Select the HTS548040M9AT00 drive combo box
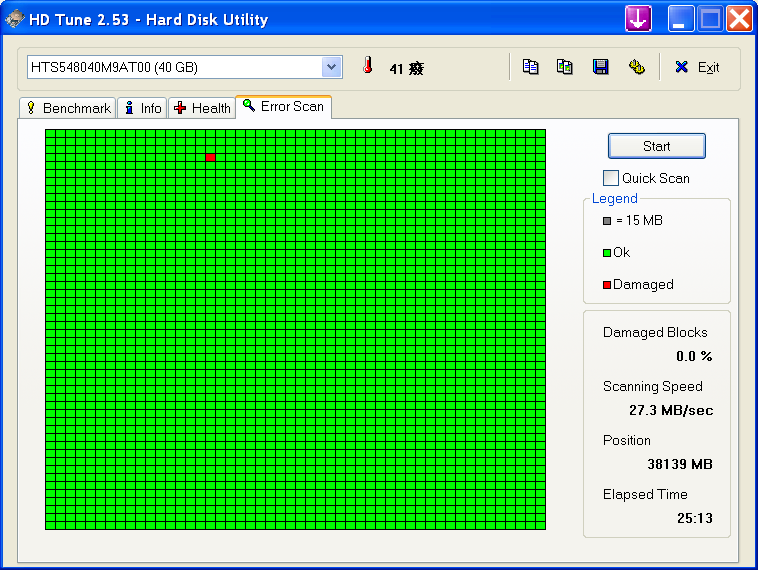The width and height of the screenshot is (758, 570). [185, 67]
